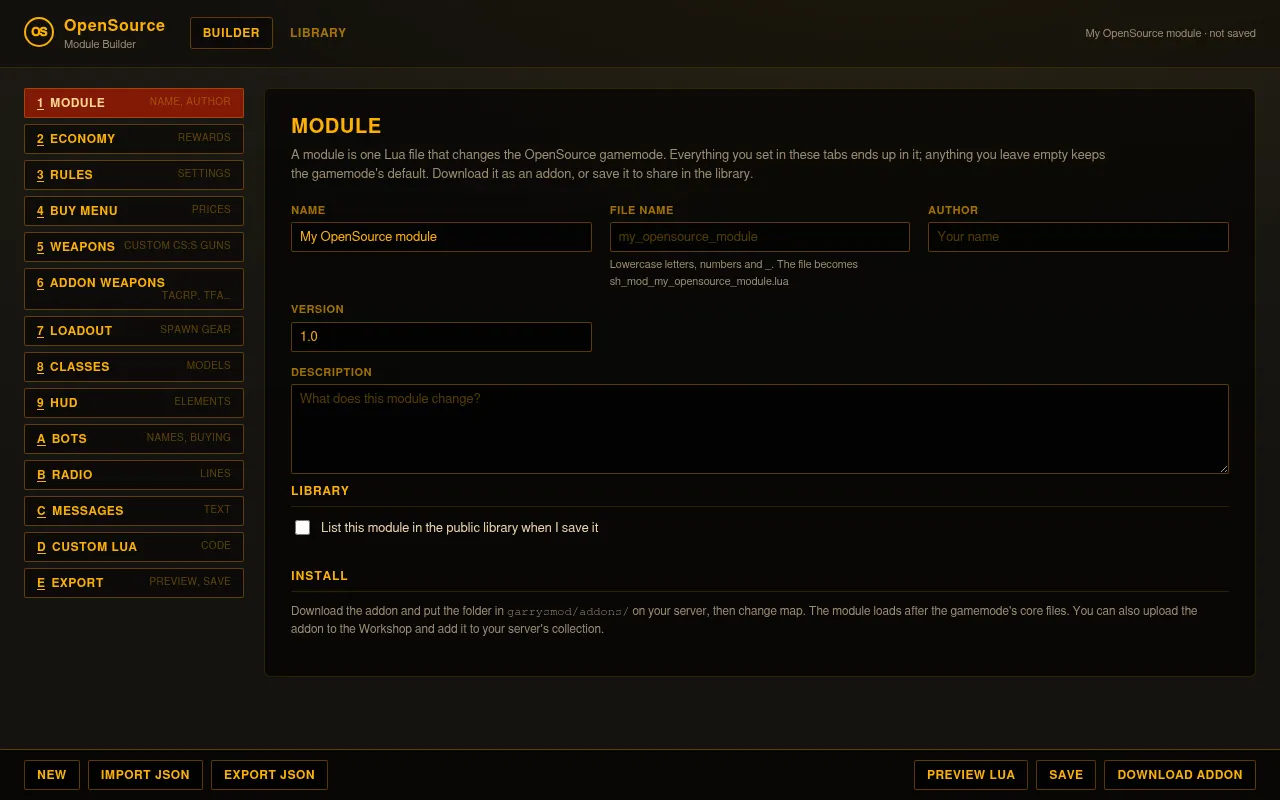Click Export JSON
Viewport: 1280px width, 800px height.
(x=269, y=775)
